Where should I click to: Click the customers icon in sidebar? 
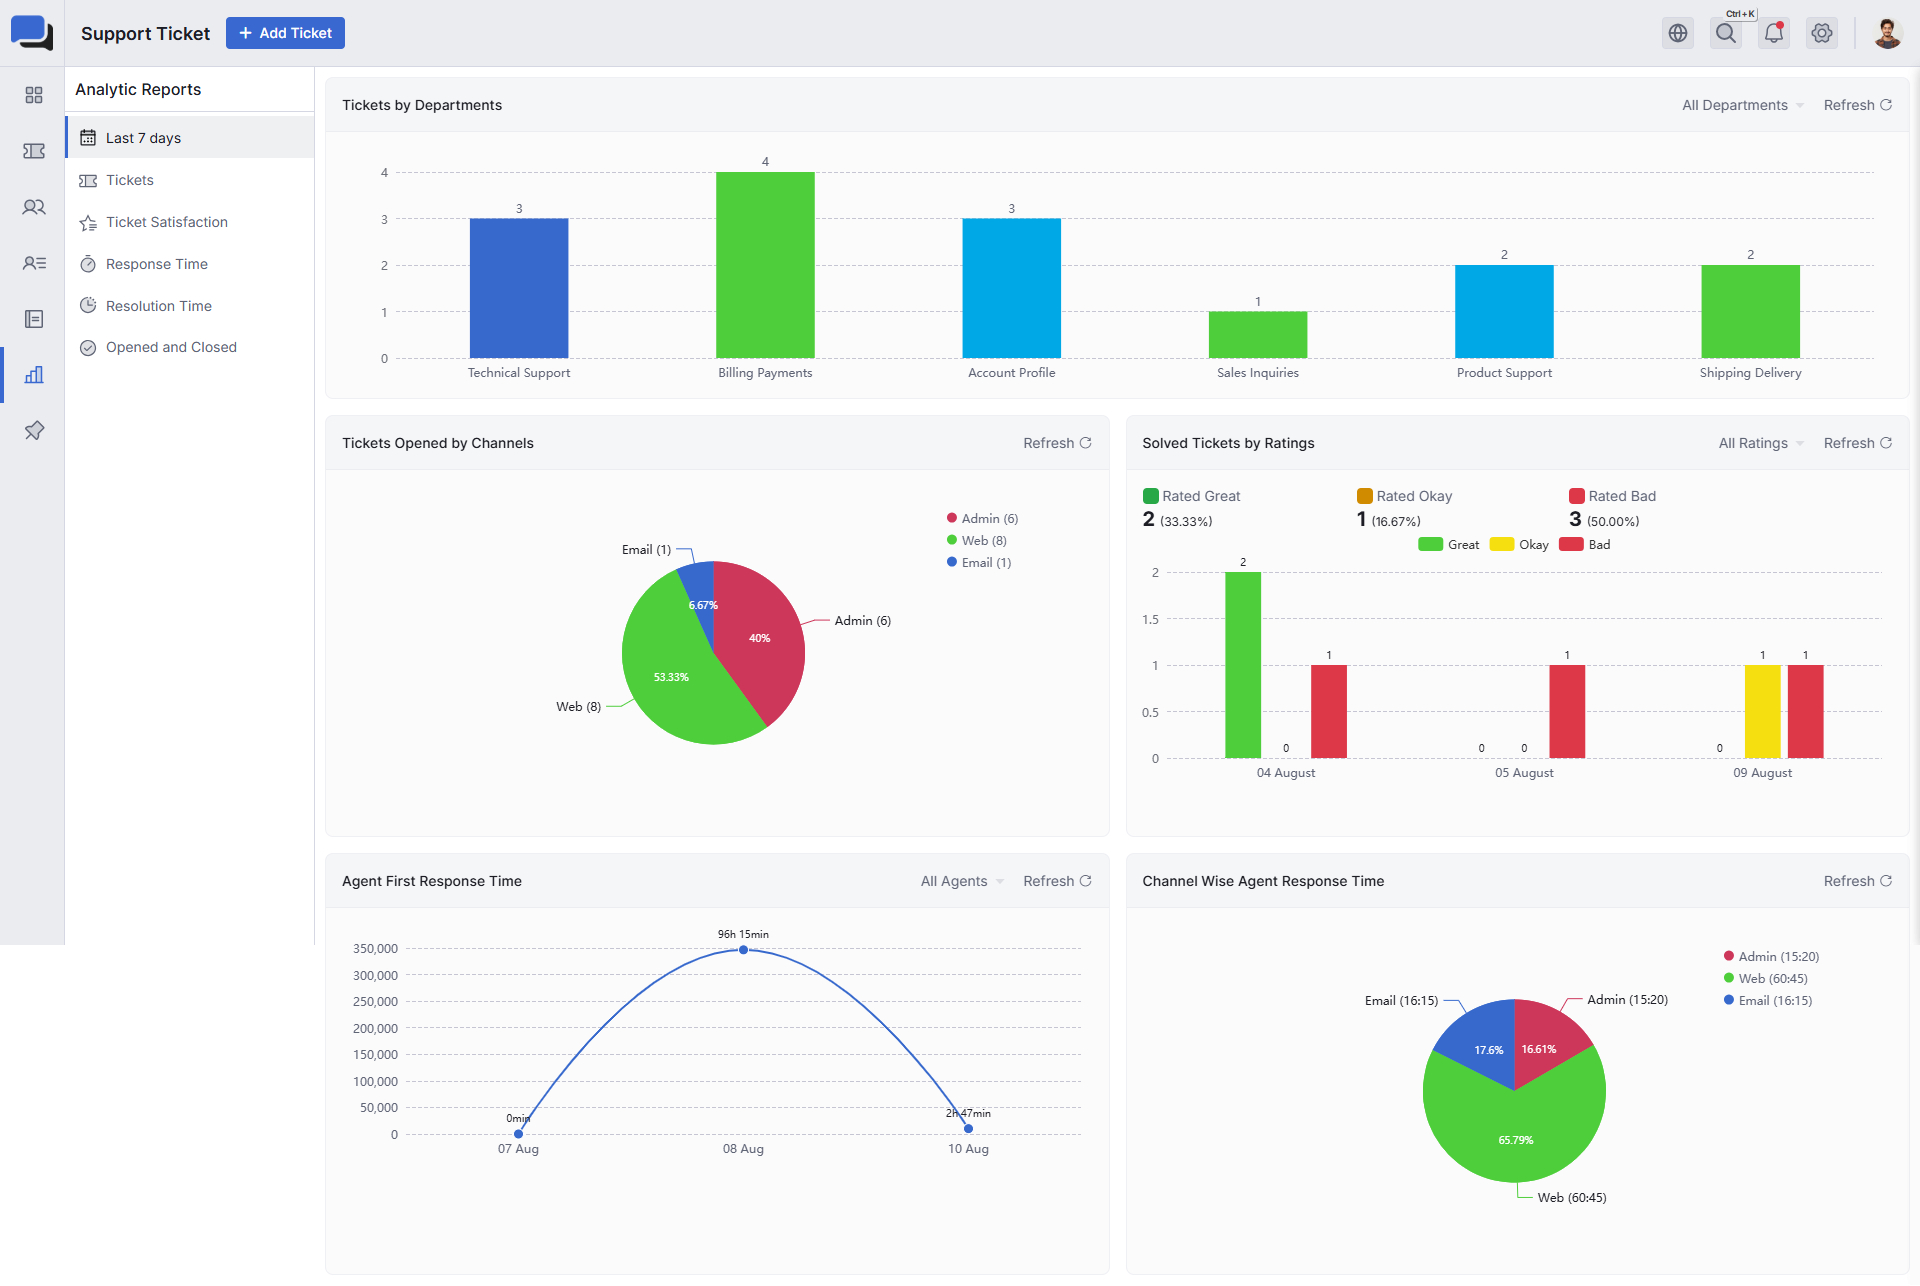click(34, 207)
